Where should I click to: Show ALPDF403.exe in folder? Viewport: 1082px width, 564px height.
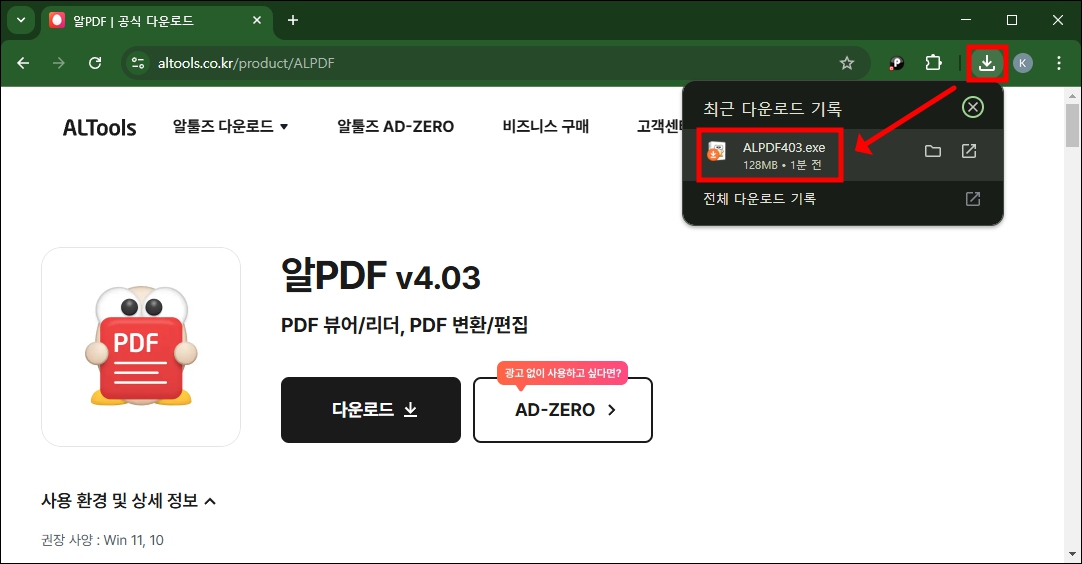(932, 151)
